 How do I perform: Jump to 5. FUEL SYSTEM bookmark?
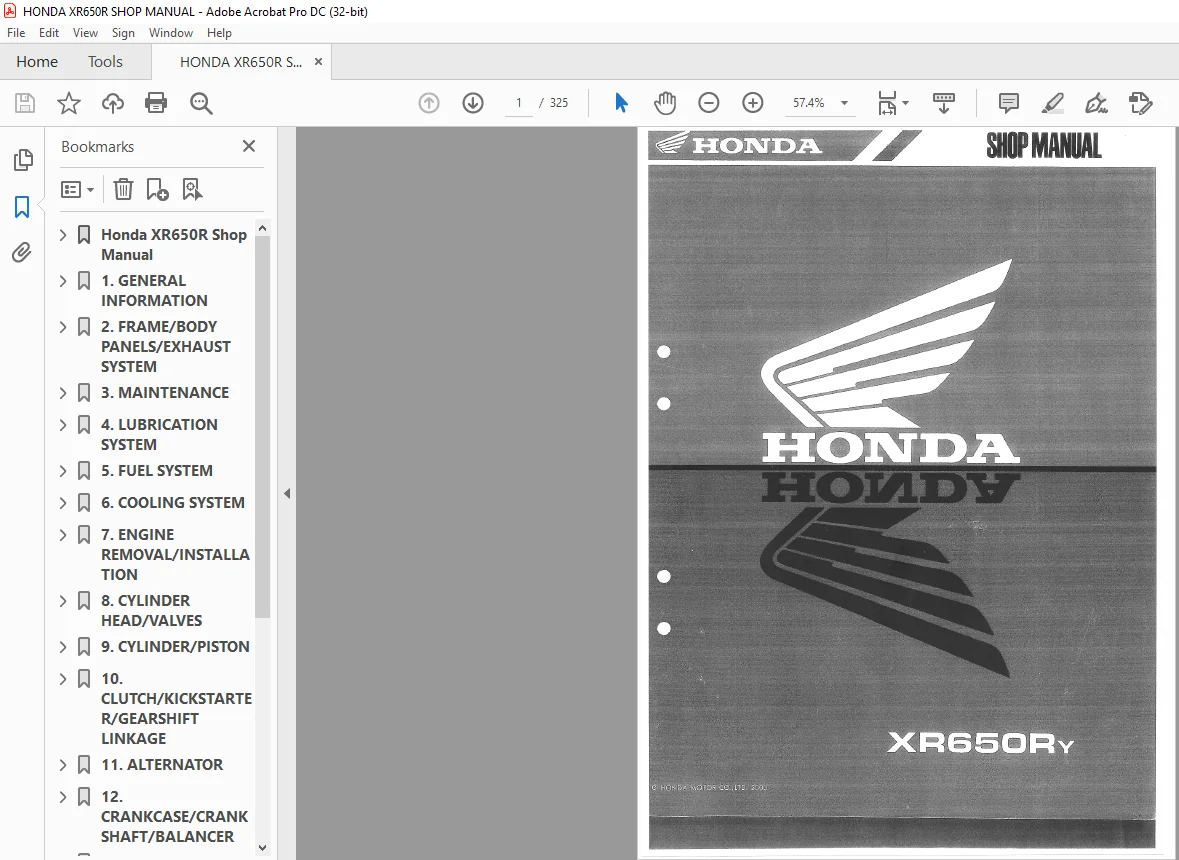coord(156,471)
